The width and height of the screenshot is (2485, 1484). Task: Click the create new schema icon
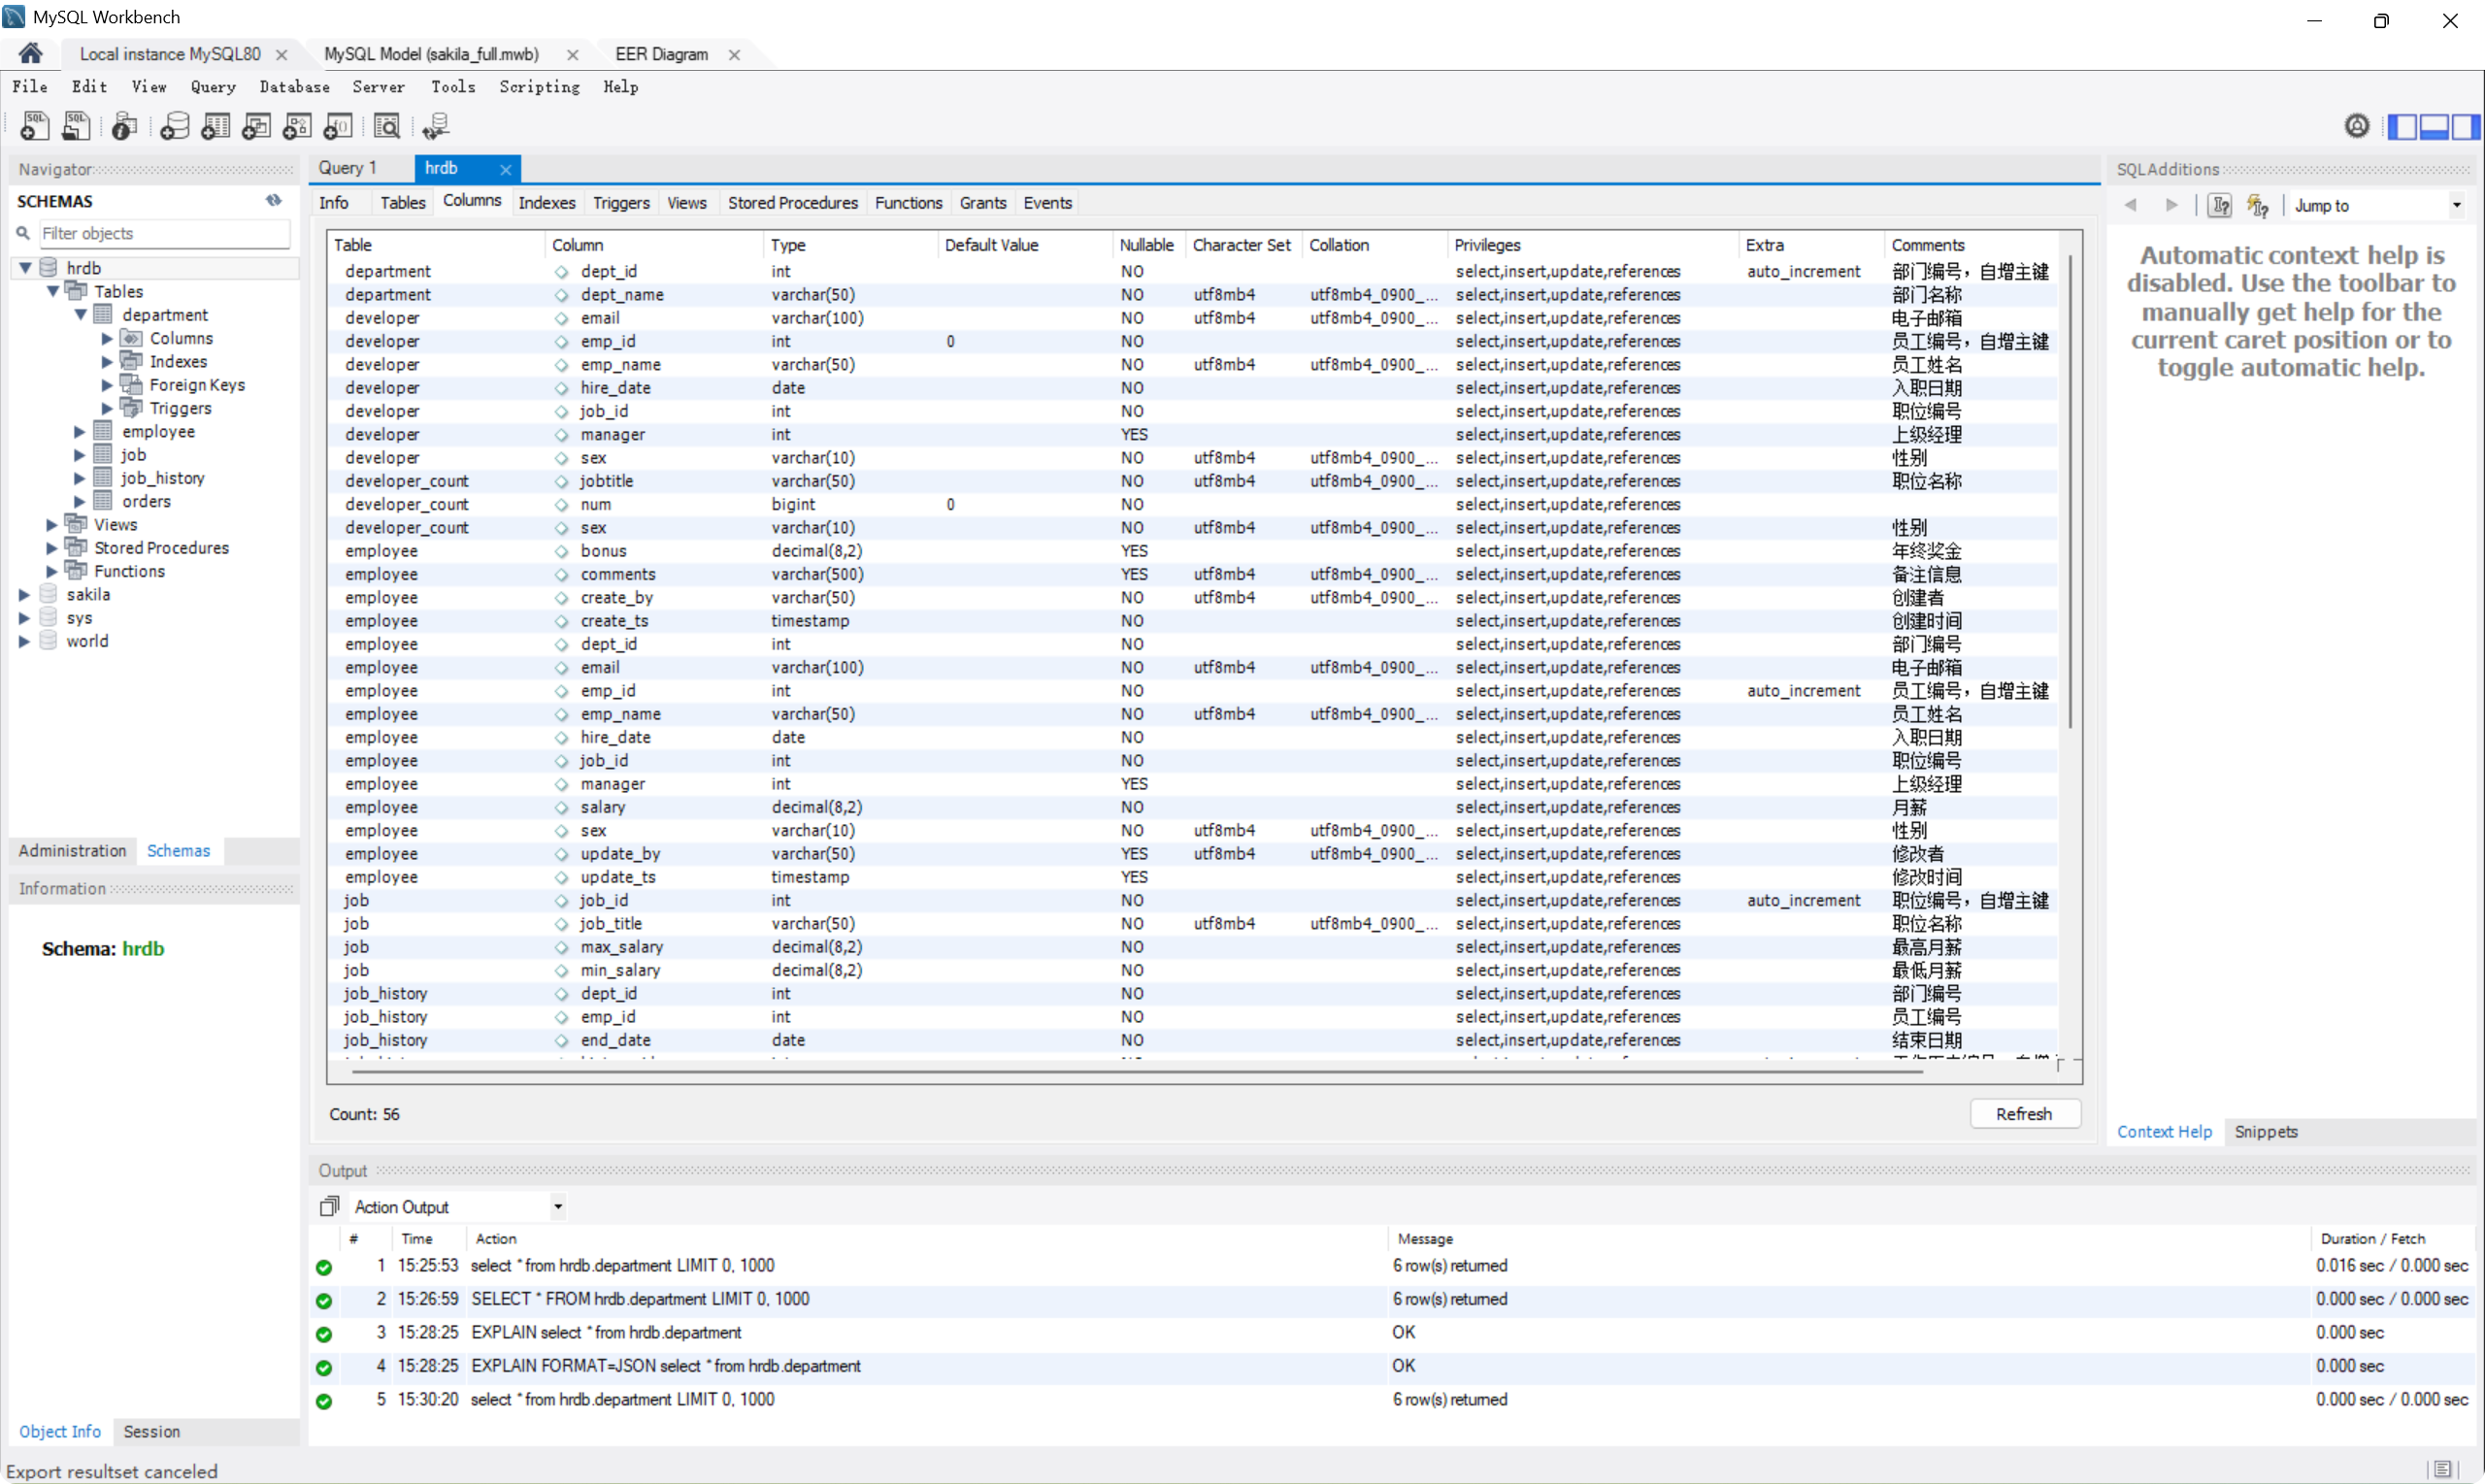(174, 126)
